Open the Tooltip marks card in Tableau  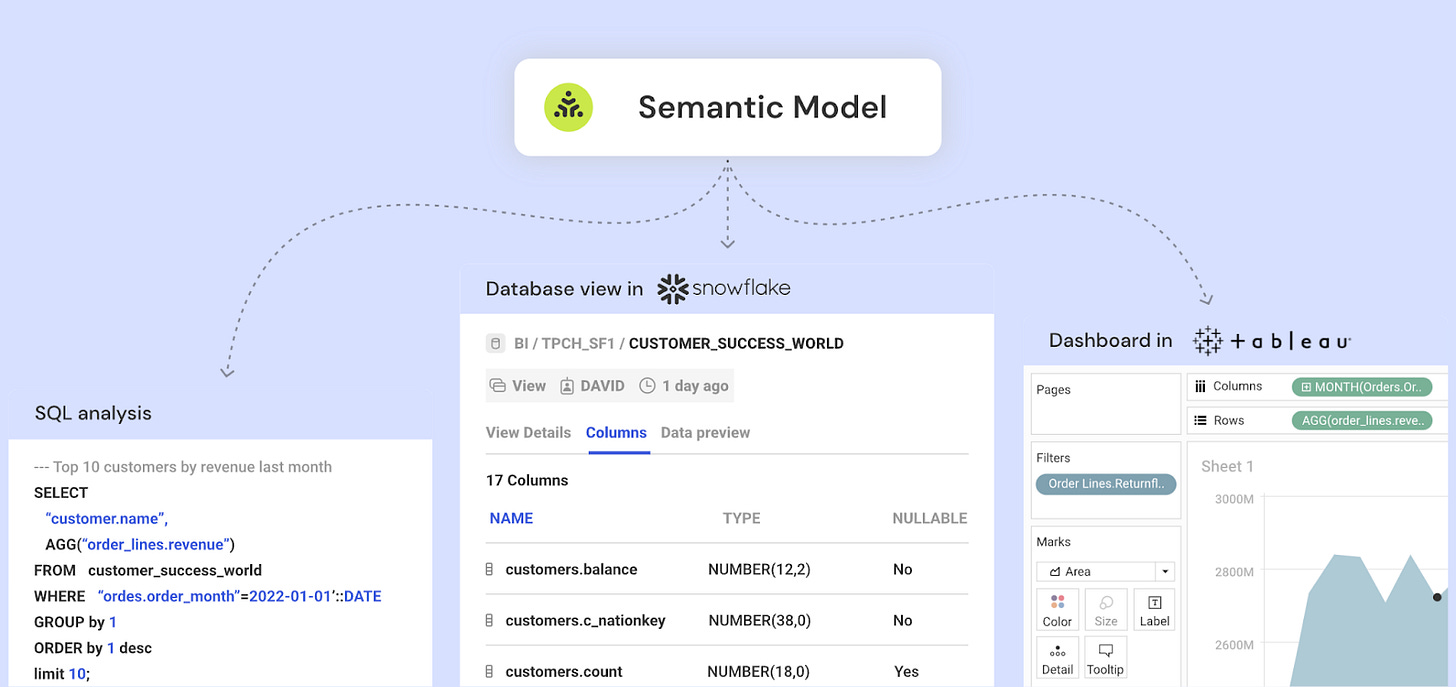coord(1106,658)
